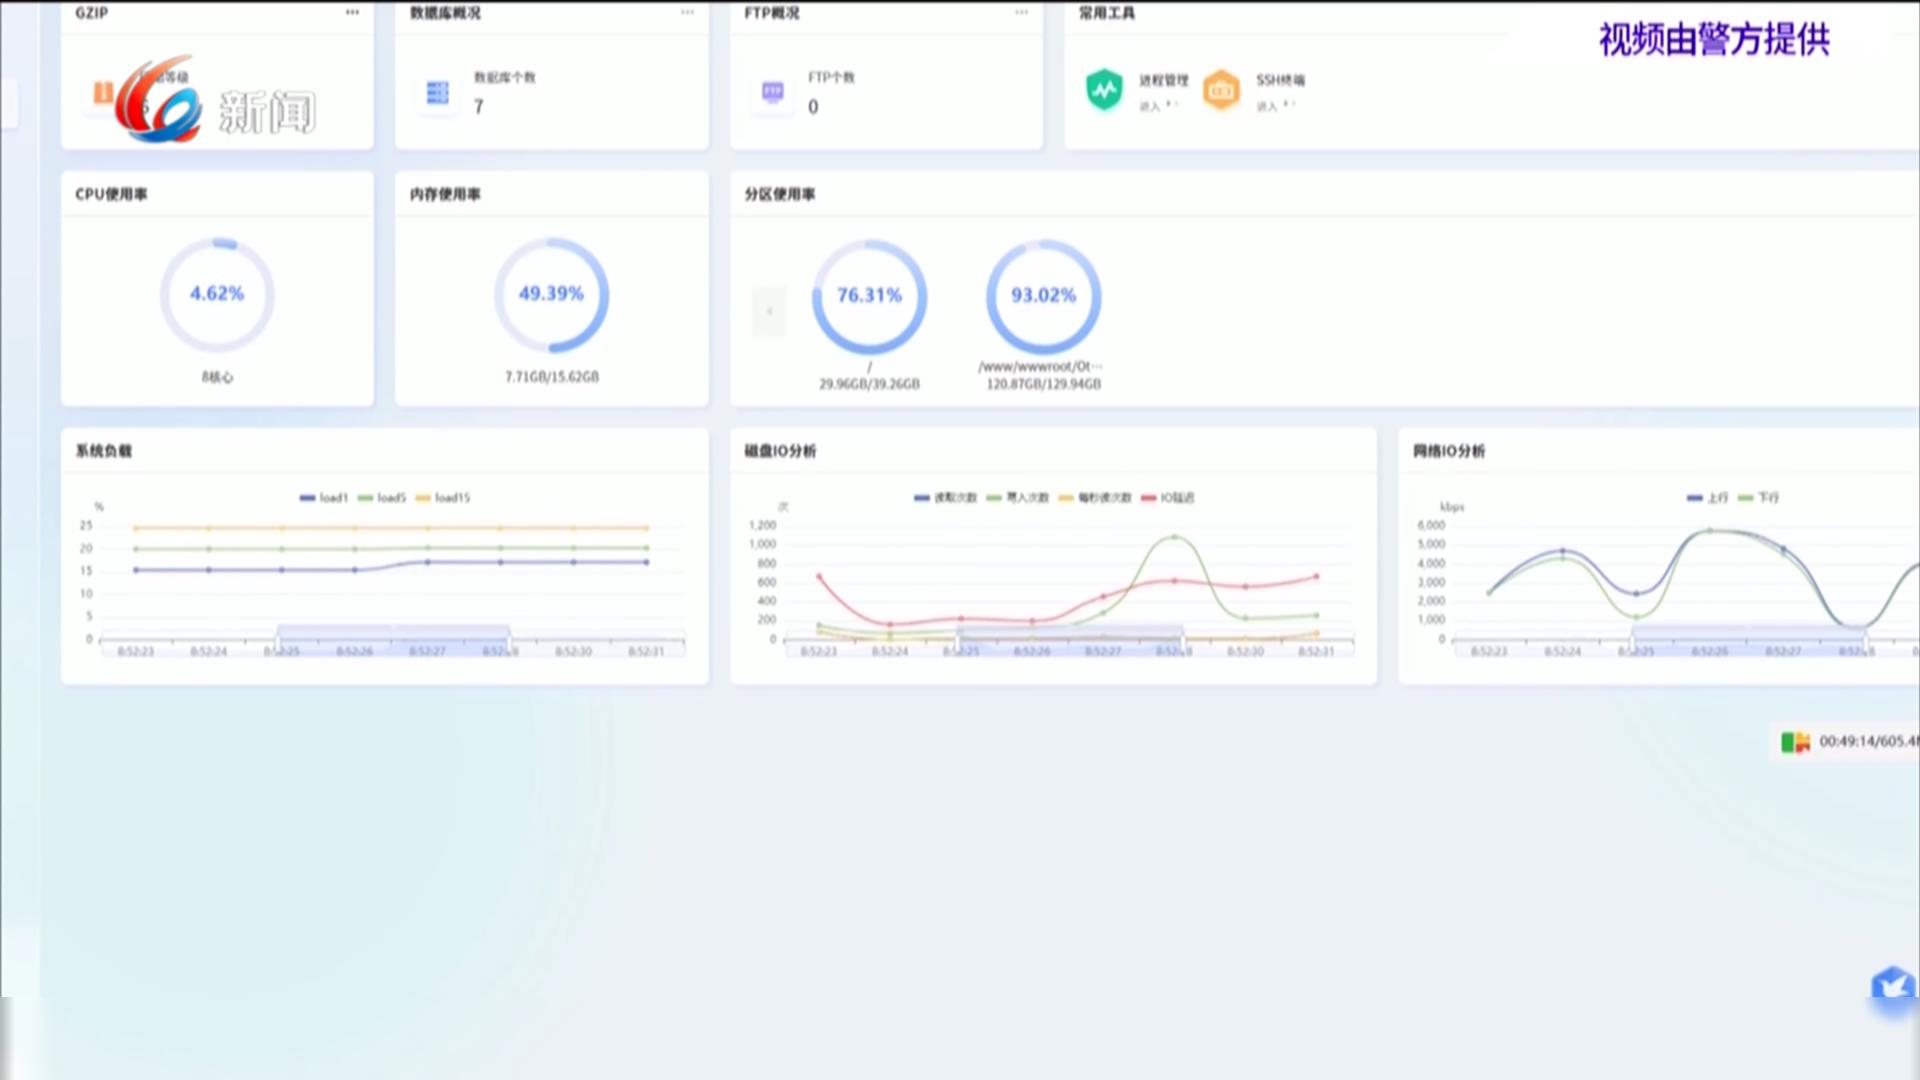The image size is (1920, 1080).
Task: Click the green recording status icon
Action: coord(1795,742)
